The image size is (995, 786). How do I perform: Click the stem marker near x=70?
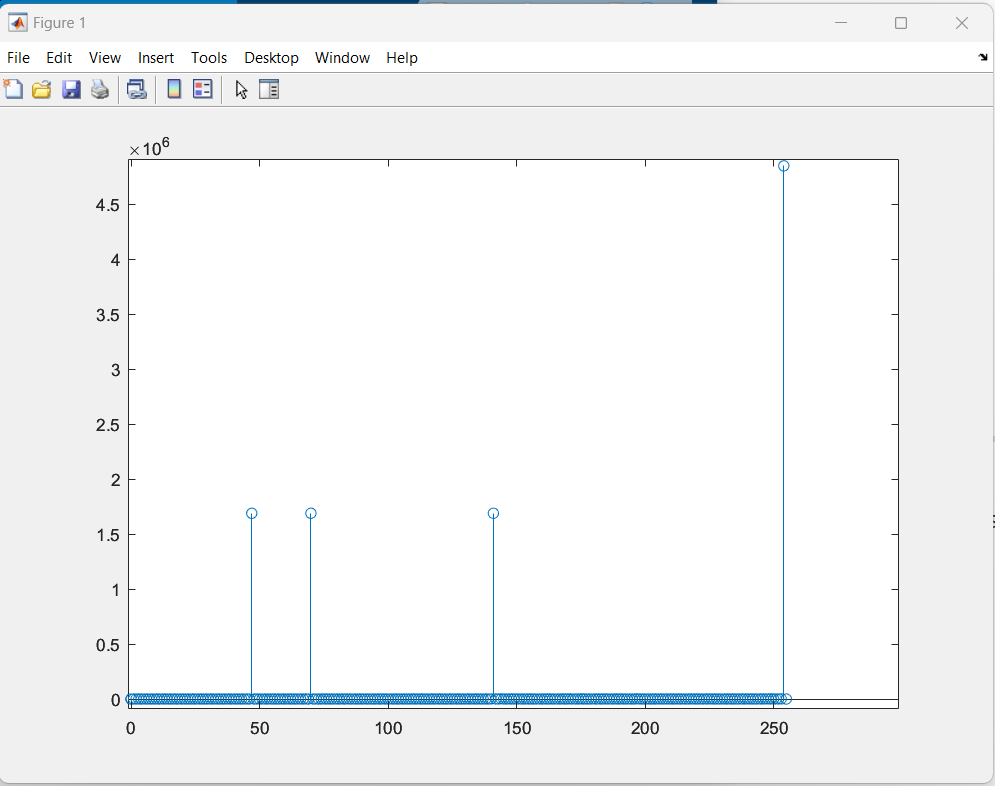pos(310,513)
